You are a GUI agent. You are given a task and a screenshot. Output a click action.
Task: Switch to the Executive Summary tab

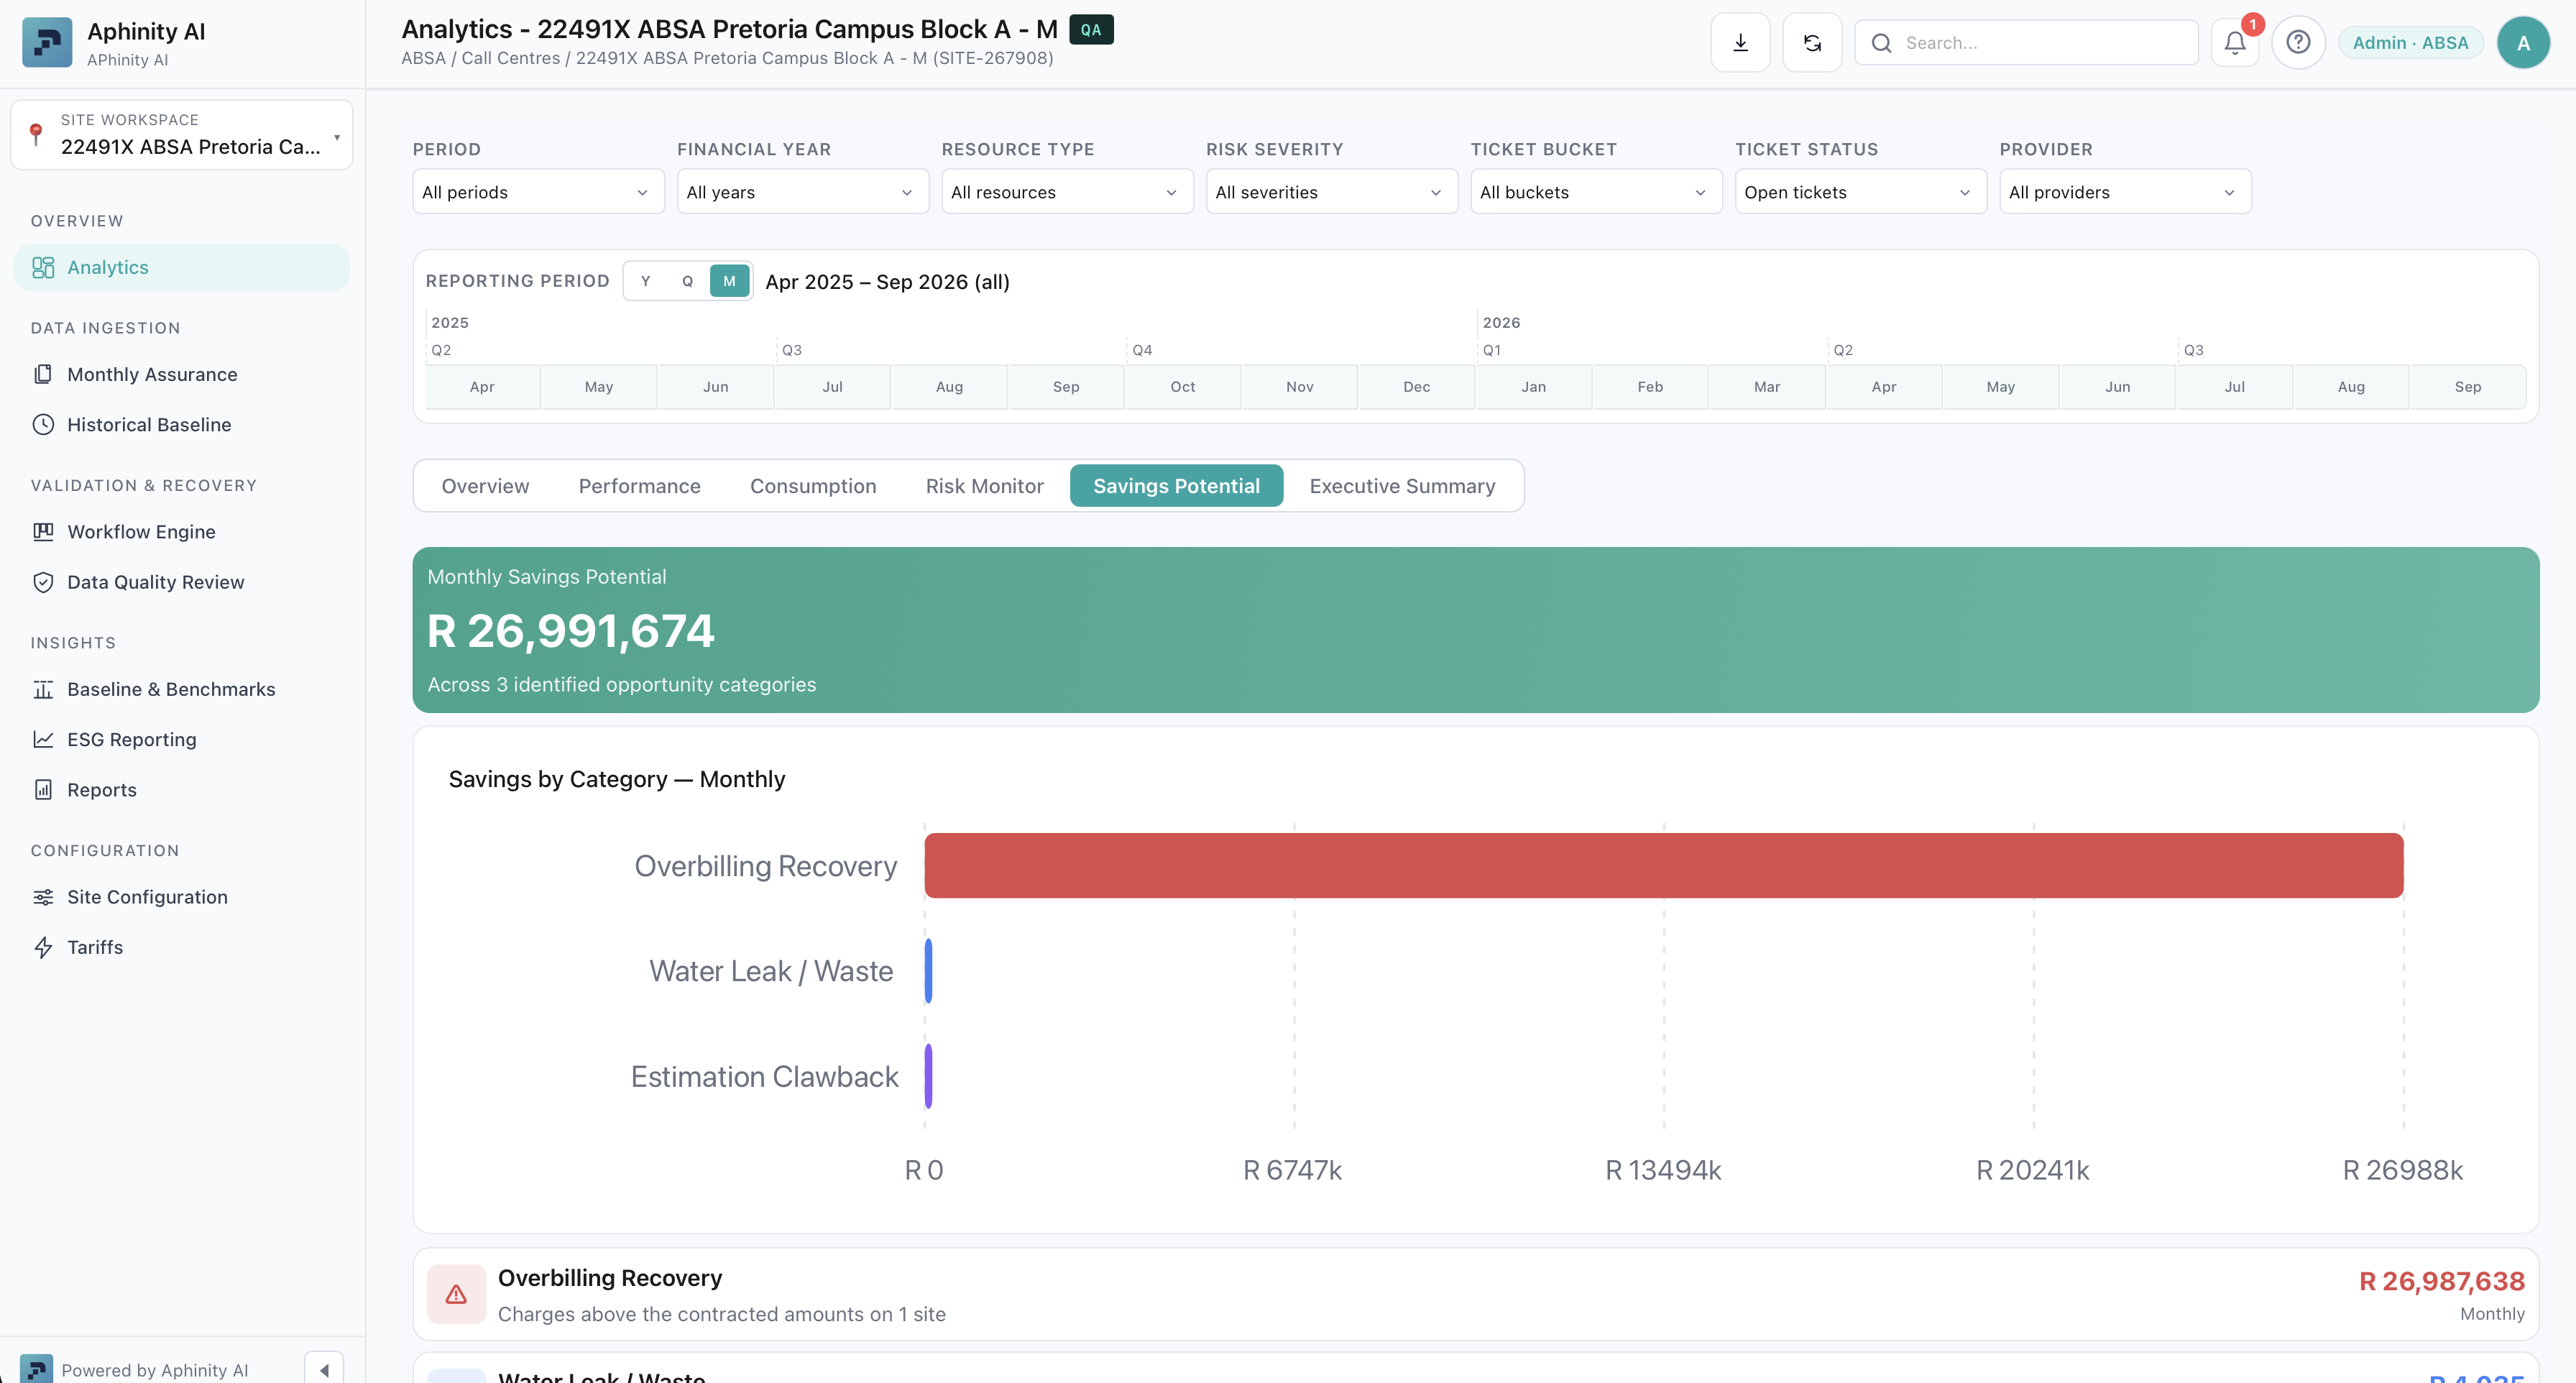(x=1402, y=486)
